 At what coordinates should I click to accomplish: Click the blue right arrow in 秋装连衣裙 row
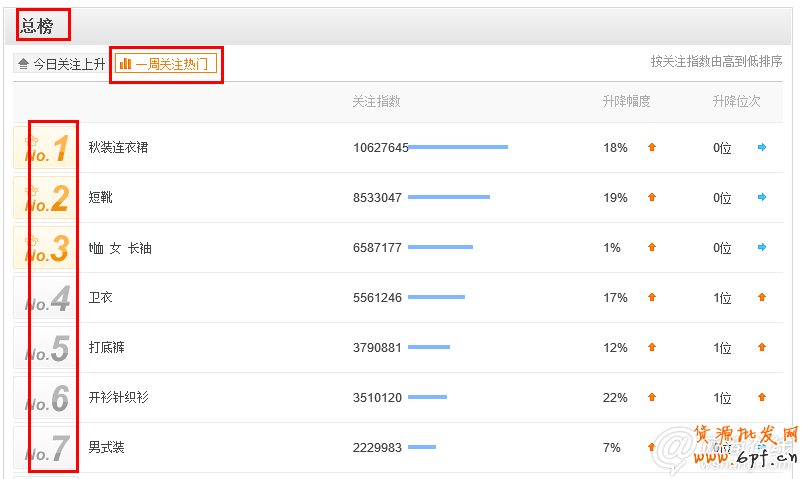point(762,148)
